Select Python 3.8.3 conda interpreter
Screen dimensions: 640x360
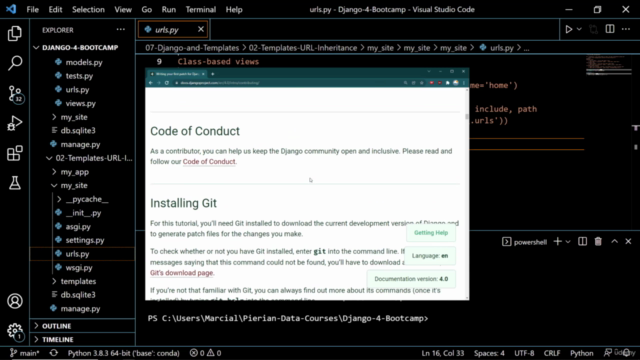(123, 353)
